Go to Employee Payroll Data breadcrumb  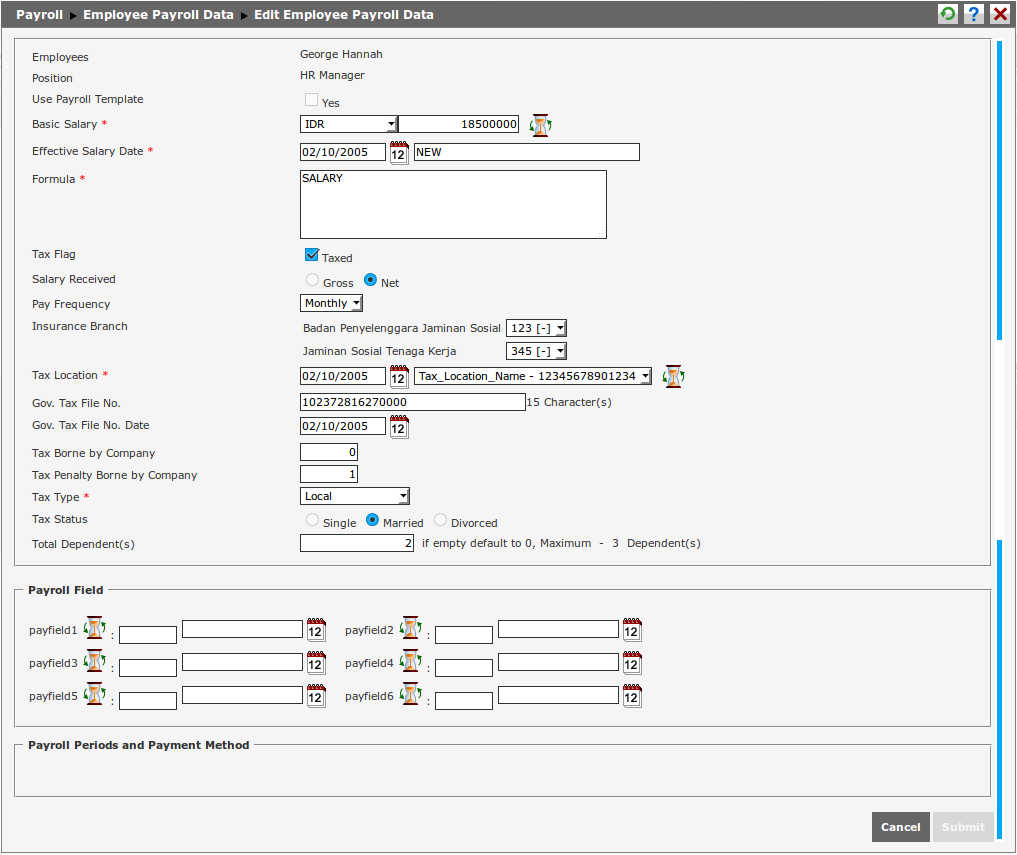point(158,14)
